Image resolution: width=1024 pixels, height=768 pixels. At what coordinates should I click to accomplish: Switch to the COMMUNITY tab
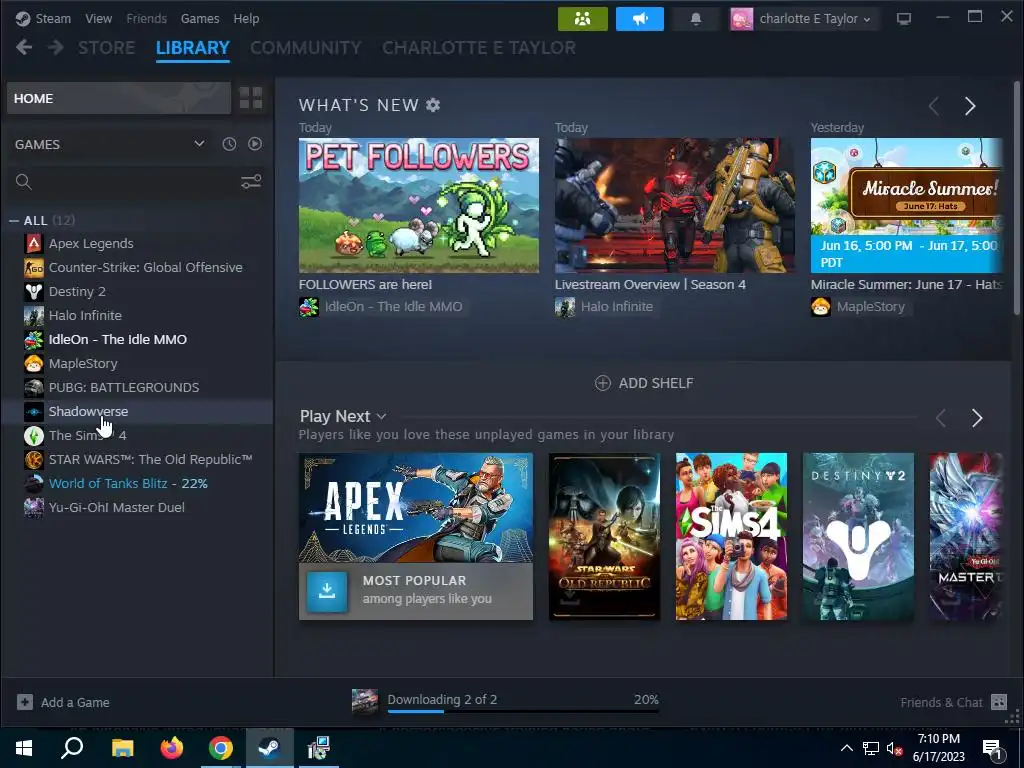[306, 48]
